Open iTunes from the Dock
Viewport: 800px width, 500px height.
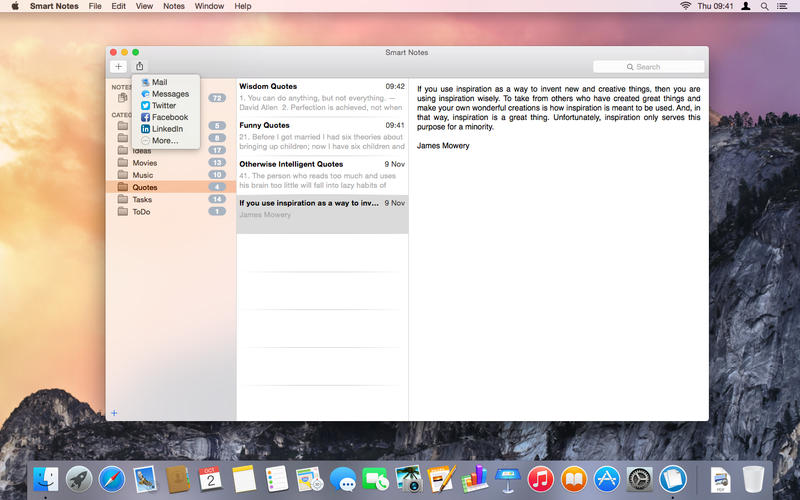(x=541, y=480)
